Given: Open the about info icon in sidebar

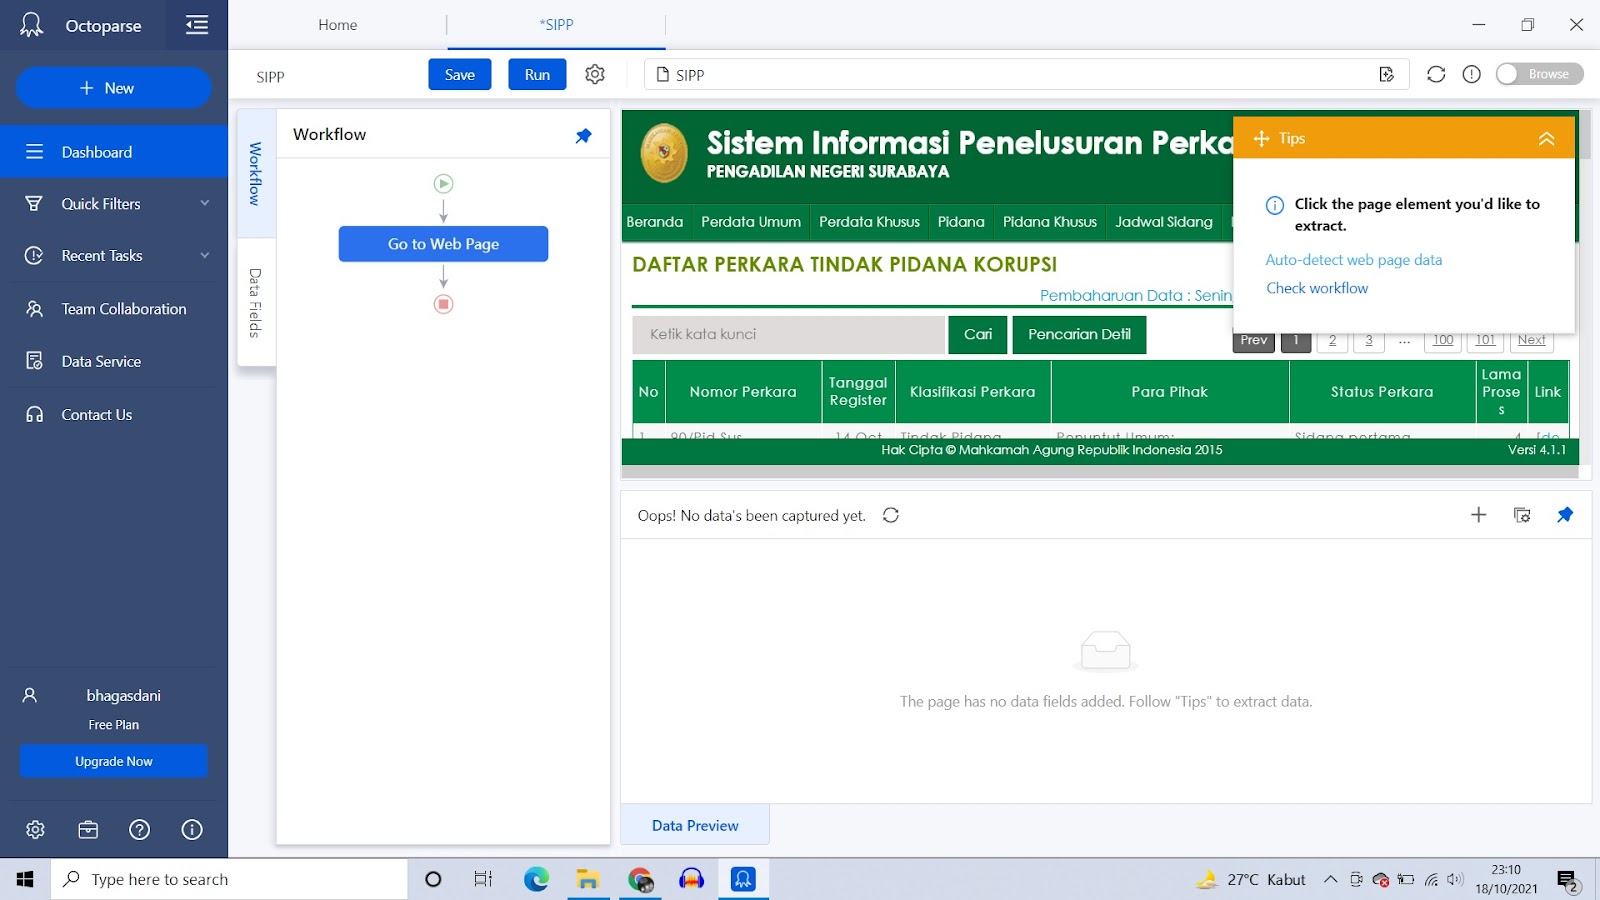Looking at the screenshot, I should pyautogui.click(x=192, y=829).
